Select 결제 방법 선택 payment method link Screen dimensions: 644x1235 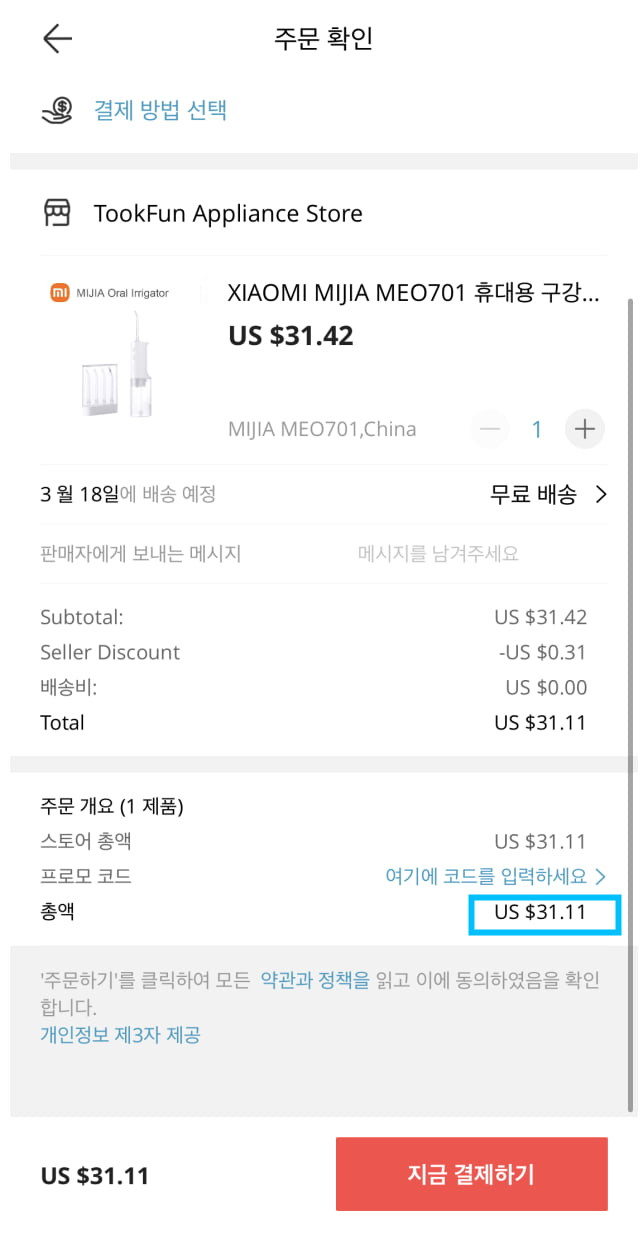click(160, 109)
